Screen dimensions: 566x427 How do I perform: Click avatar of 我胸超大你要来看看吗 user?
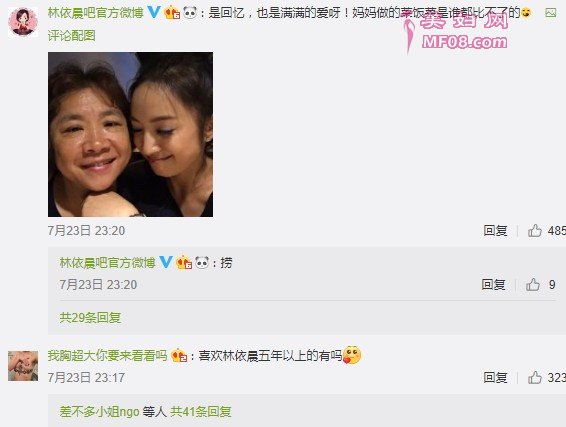click(x=23, y=366)
